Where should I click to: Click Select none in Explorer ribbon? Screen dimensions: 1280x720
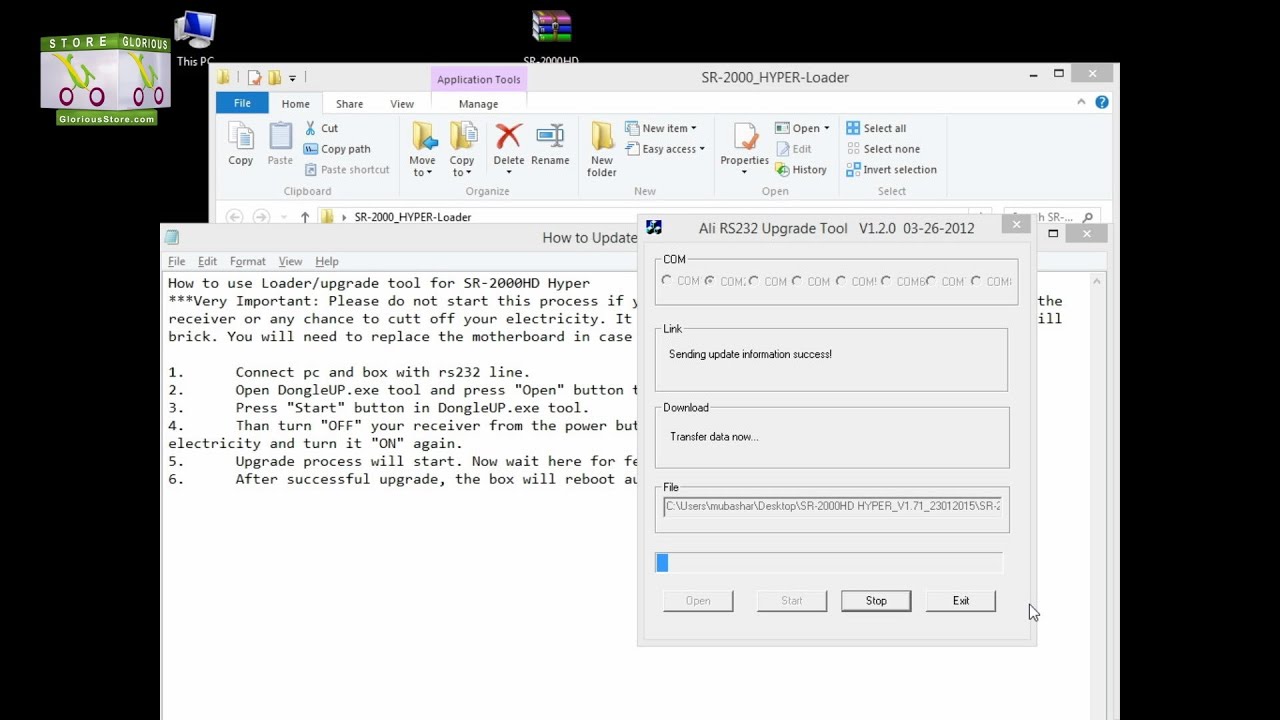point(882,149)
